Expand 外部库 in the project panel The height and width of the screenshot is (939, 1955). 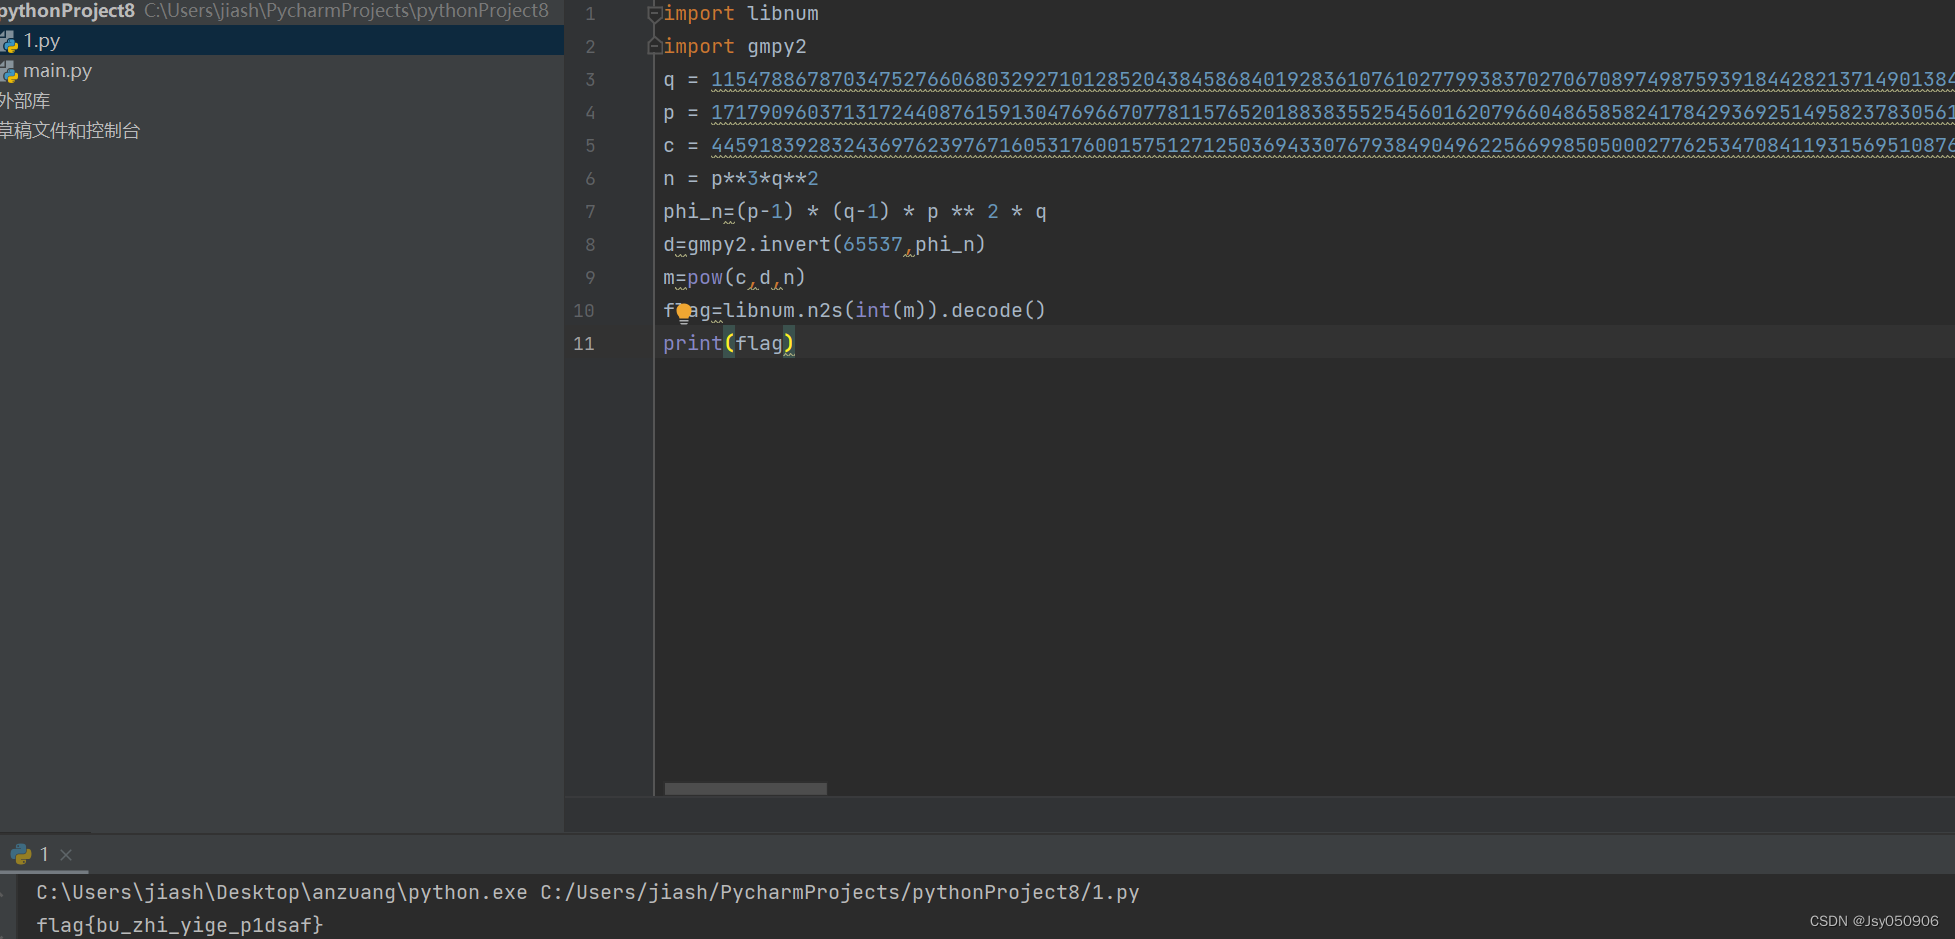(x=27, y=101)
